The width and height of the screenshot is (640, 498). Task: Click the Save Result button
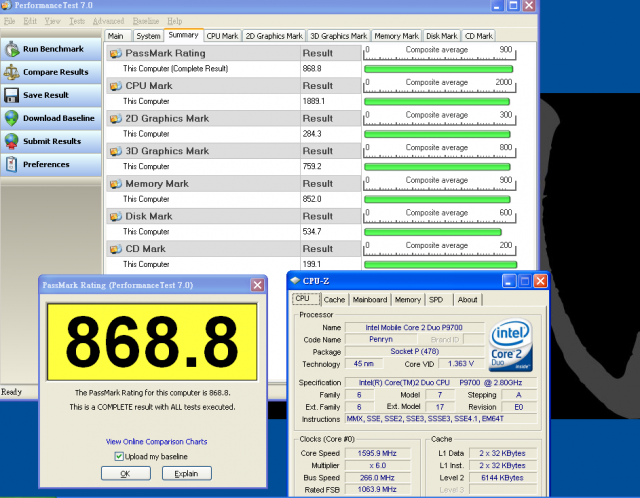pyautogui.click(x=51, y=95)
